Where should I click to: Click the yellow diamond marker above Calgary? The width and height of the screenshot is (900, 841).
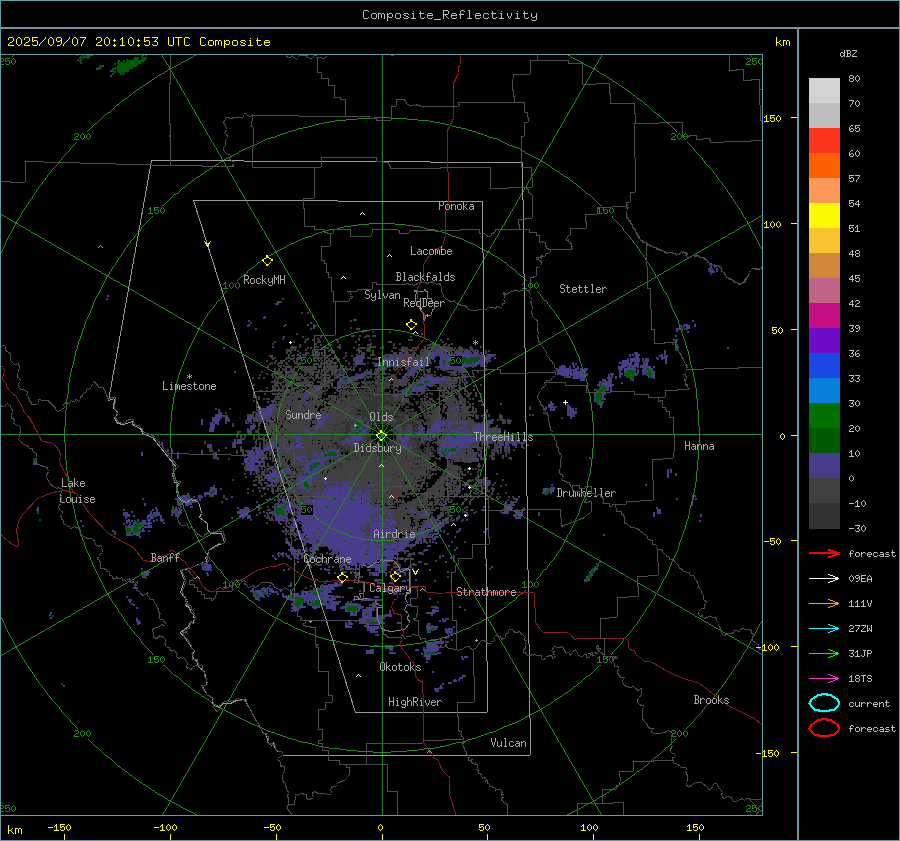point(395,576)
